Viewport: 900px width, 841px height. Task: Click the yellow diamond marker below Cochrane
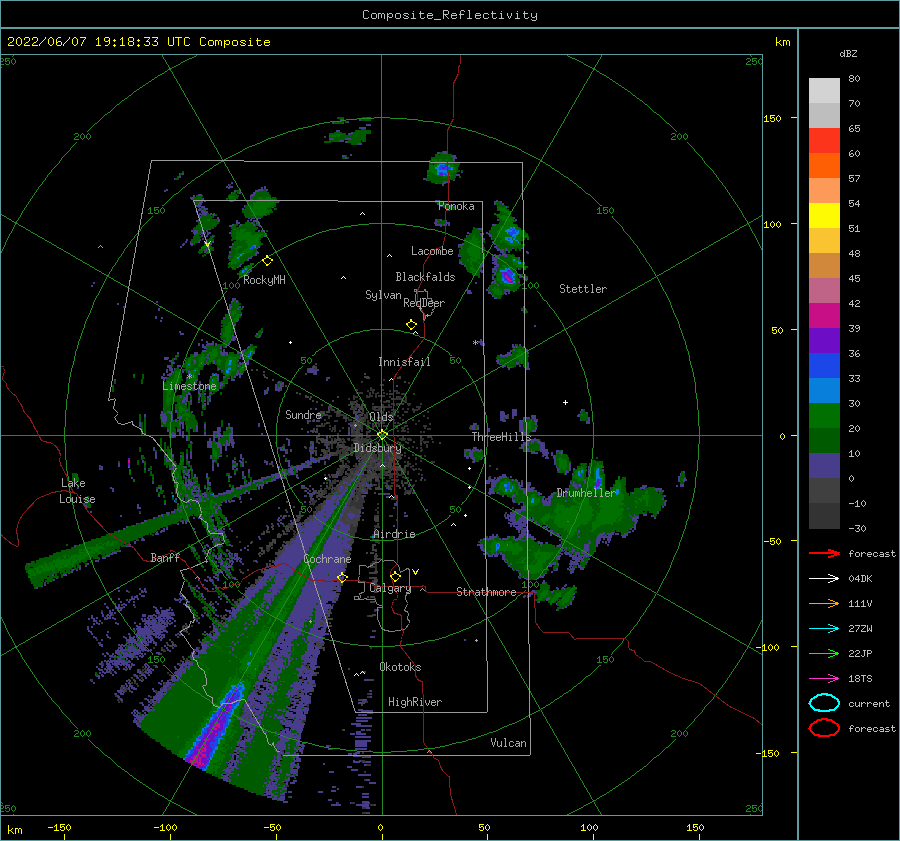343,577
